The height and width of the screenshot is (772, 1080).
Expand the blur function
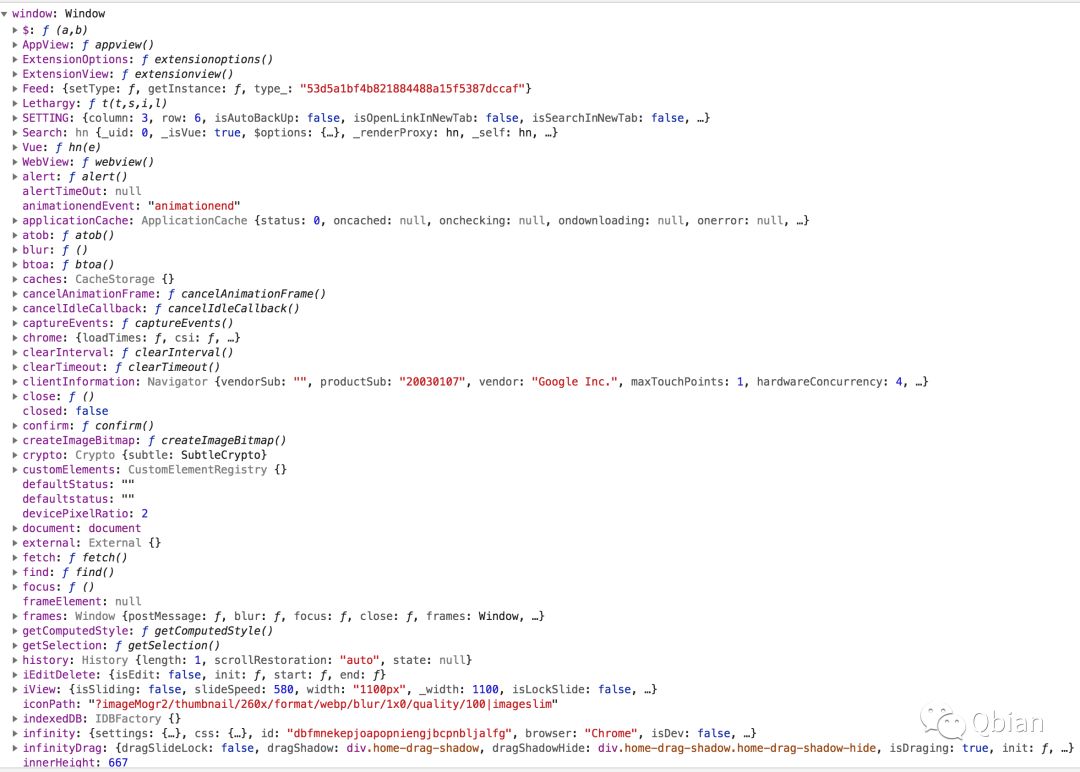click(14, 250)
